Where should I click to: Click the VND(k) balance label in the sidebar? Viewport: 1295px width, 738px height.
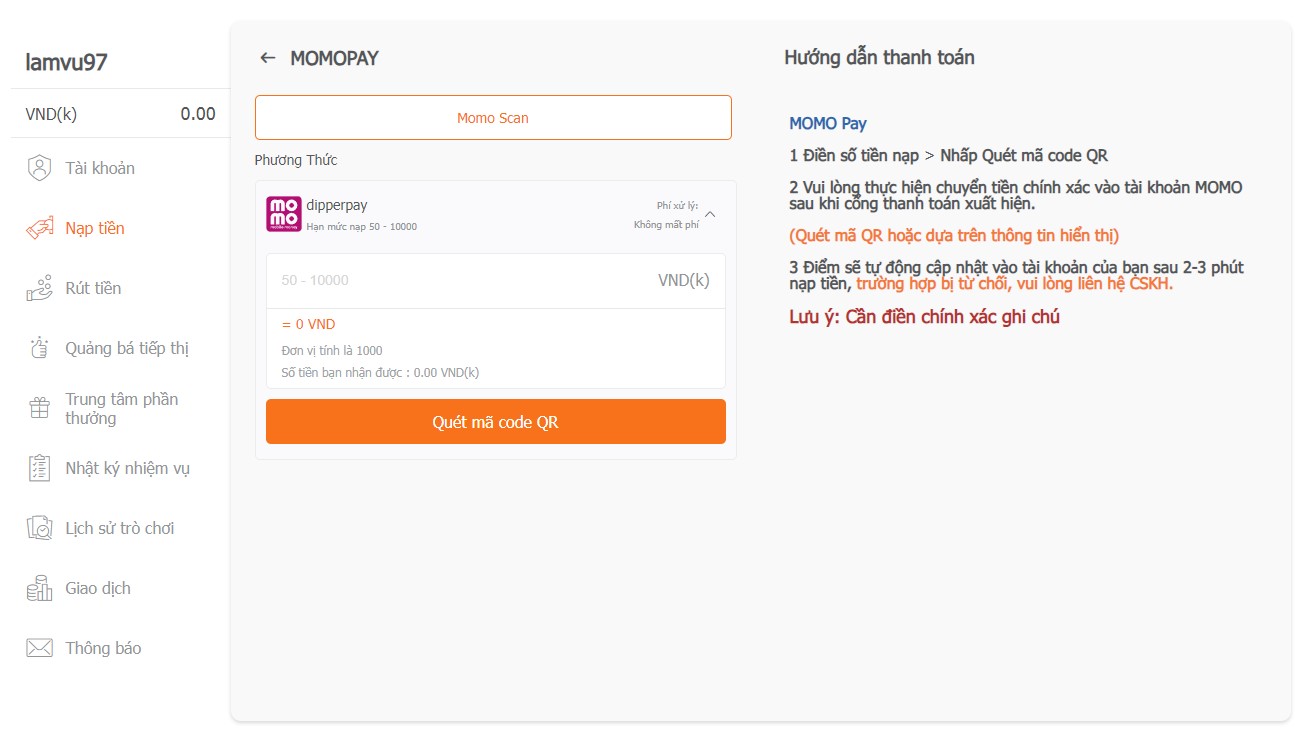[51, 114]
